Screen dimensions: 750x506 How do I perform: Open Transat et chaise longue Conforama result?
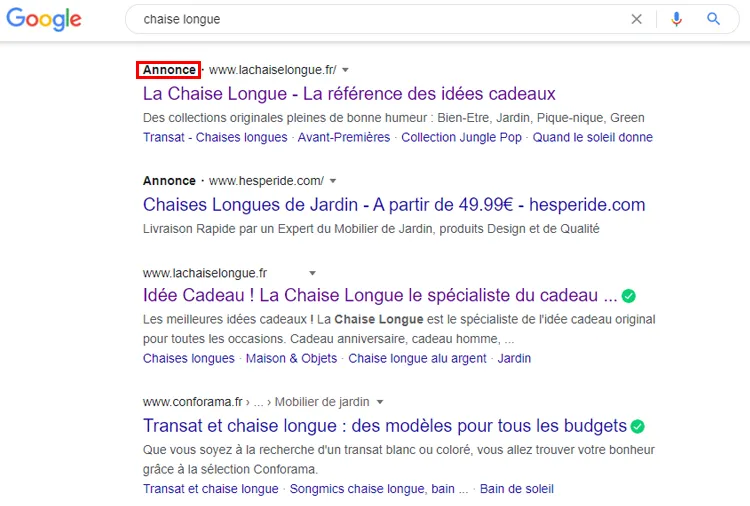tap(385, 426)
